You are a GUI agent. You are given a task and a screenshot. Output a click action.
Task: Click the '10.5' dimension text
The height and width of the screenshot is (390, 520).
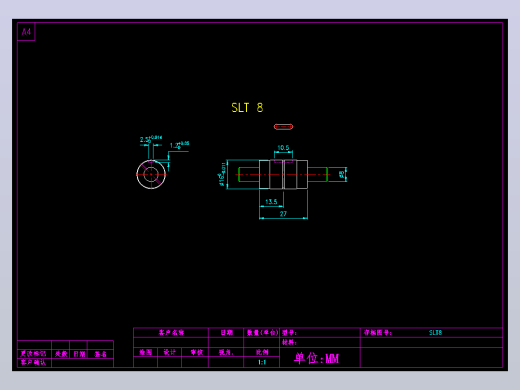click(283, 148)
